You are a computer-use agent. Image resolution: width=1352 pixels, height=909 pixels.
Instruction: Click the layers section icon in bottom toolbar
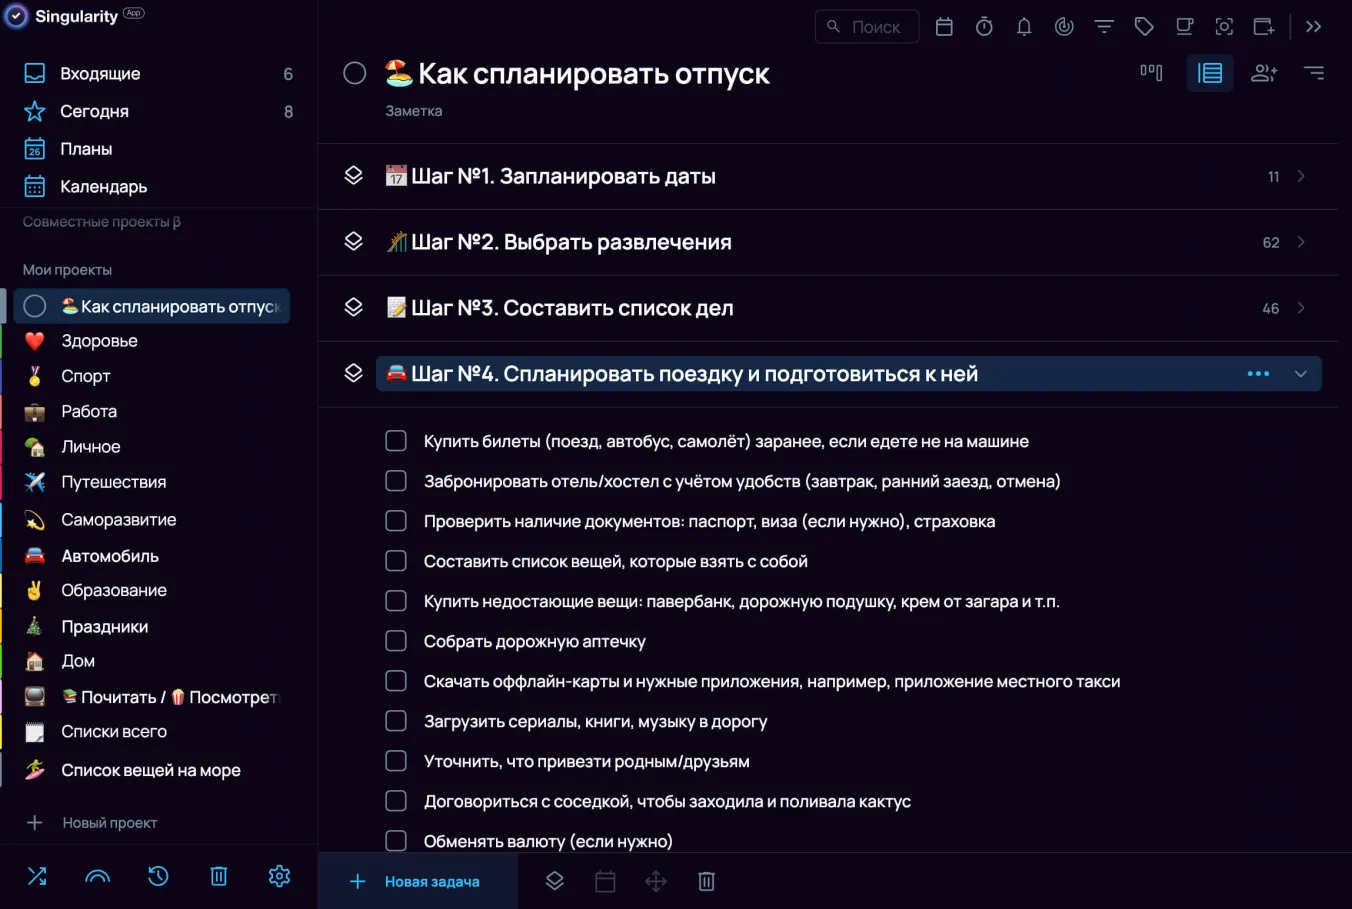[x=555, y=881]
